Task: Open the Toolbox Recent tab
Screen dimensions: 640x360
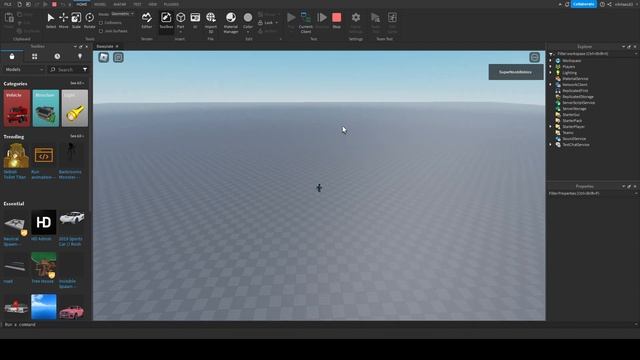Action: coord(57,56)
